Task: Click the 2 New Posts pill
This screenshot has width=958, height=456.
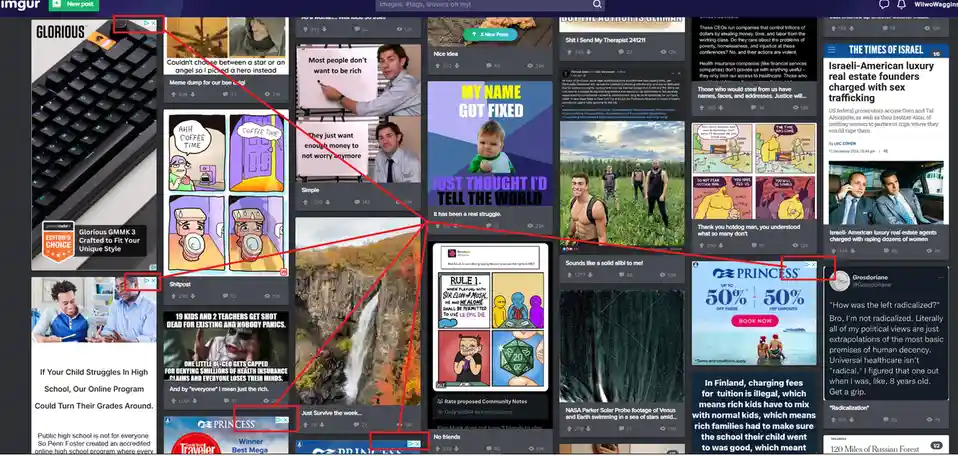Action: pyautogui.click(x=490, y=35)
